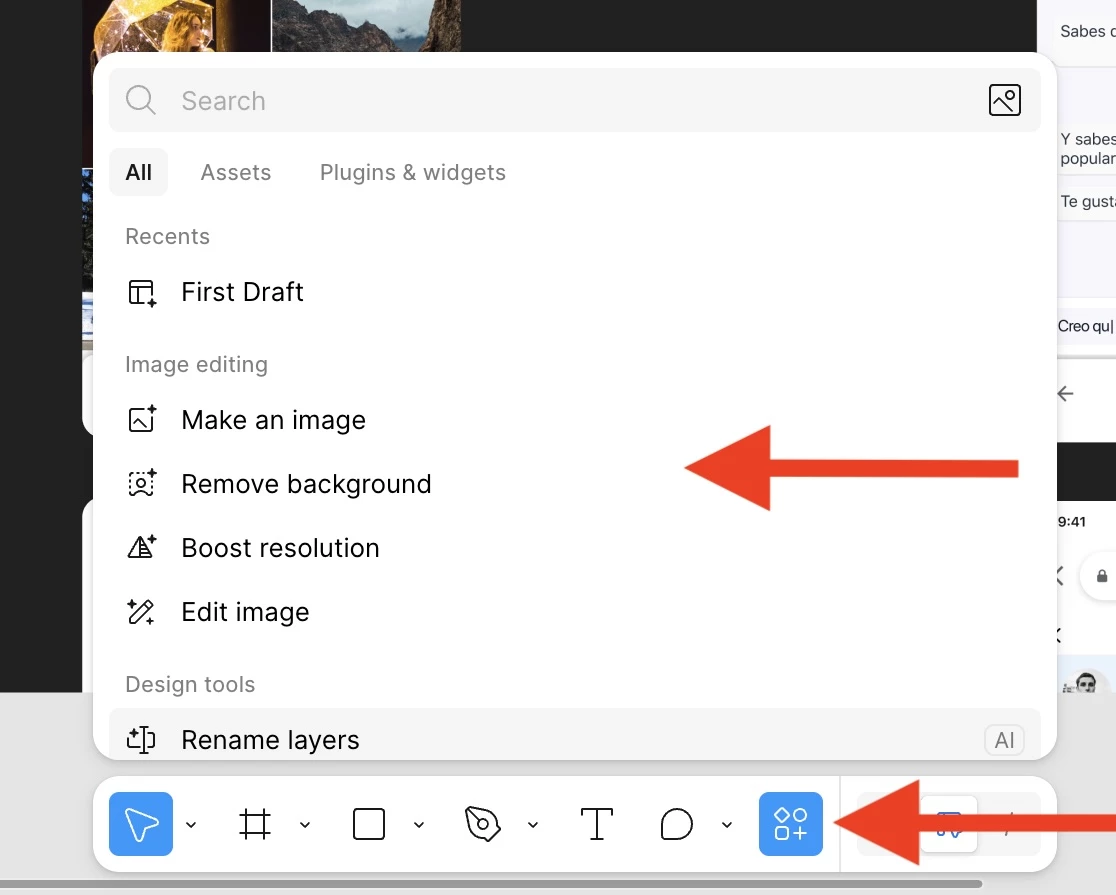Click the 'Image editing' section heading

(196, 365)
